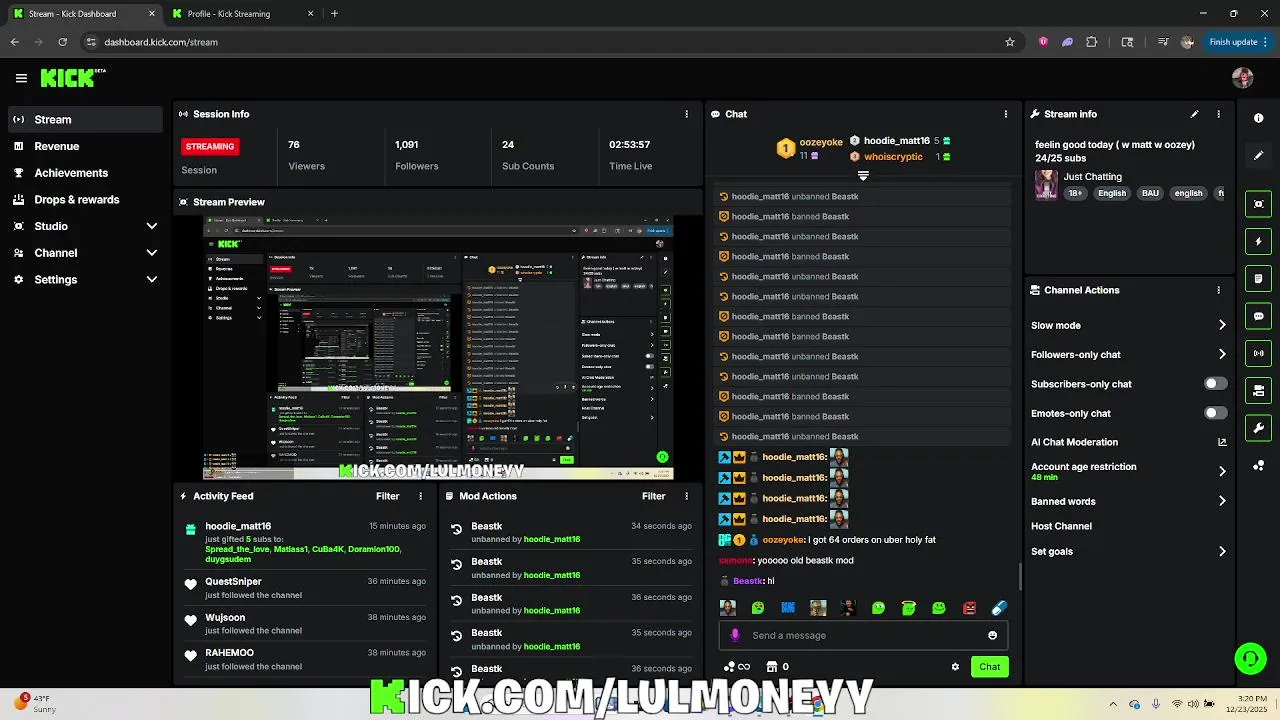1280x720 pixels.
Task: Toggle the broadcast signal icon in right rail
Action: 1258,353
